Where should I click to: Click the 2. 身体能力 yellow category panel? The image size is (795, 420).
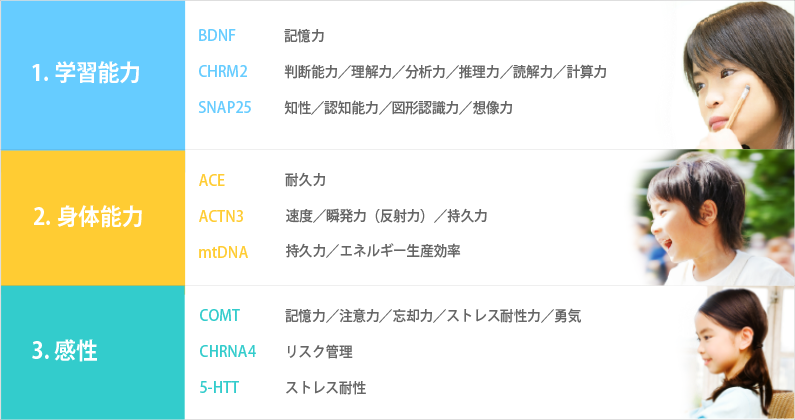(x=93, y=218)
